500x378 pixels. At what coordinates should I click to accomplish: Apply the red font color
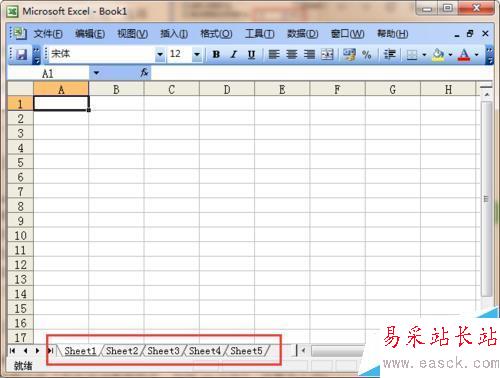(464, 54)
